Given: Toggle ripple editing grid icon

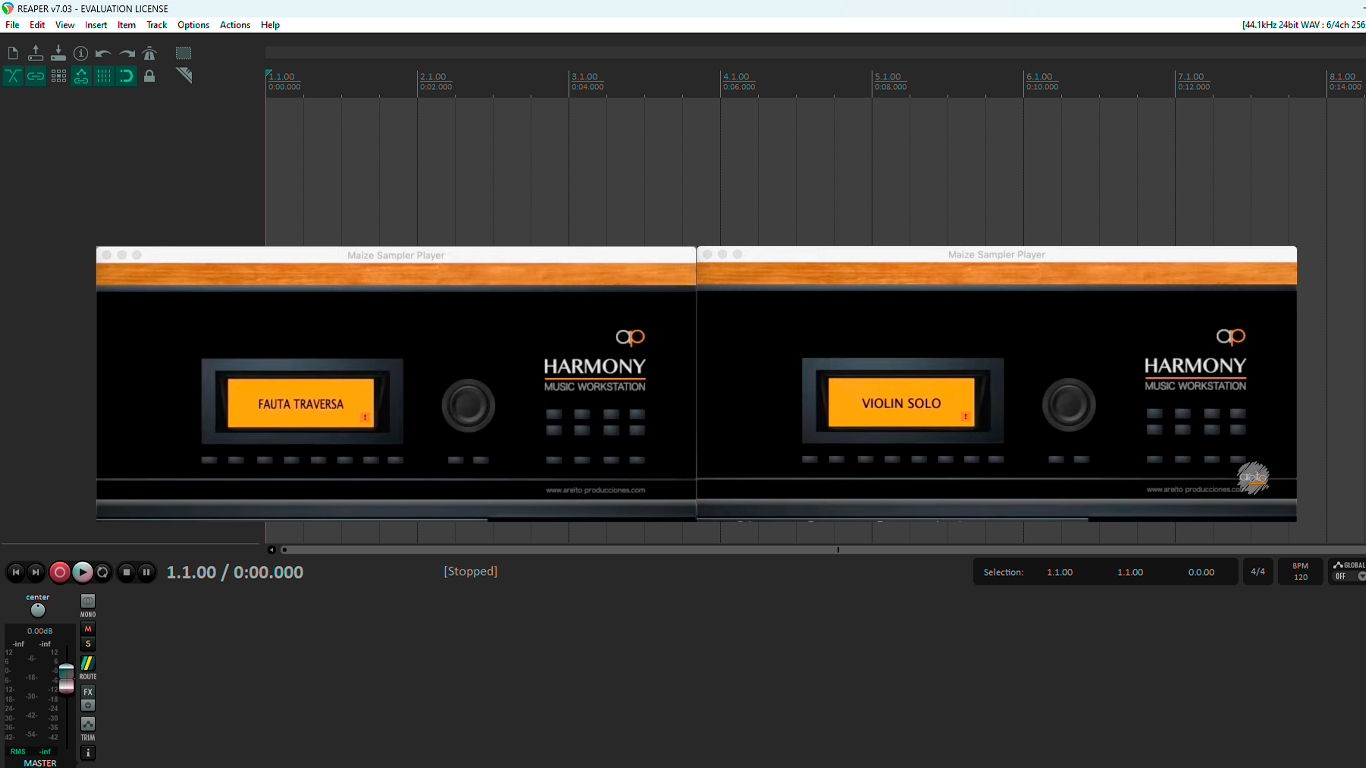Looking at the screenshot, I should 58,76.
